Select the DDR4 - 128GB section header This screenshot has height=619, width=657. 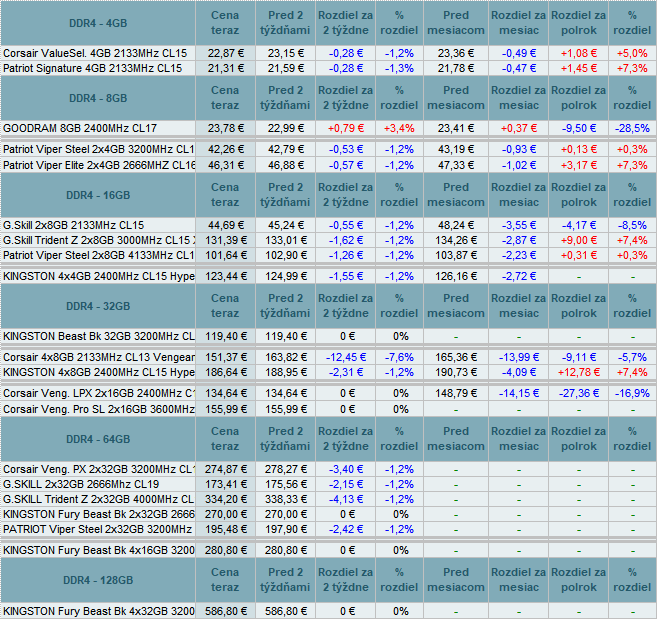(x=98, y=580)
